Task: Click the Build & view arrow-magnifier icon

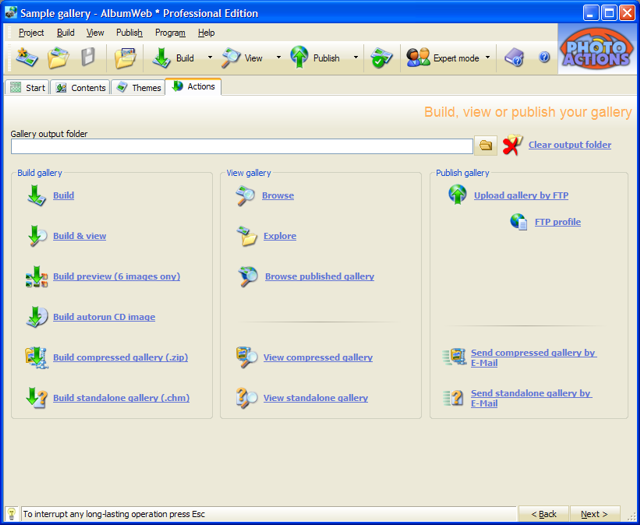Action: tap(37, 236)
